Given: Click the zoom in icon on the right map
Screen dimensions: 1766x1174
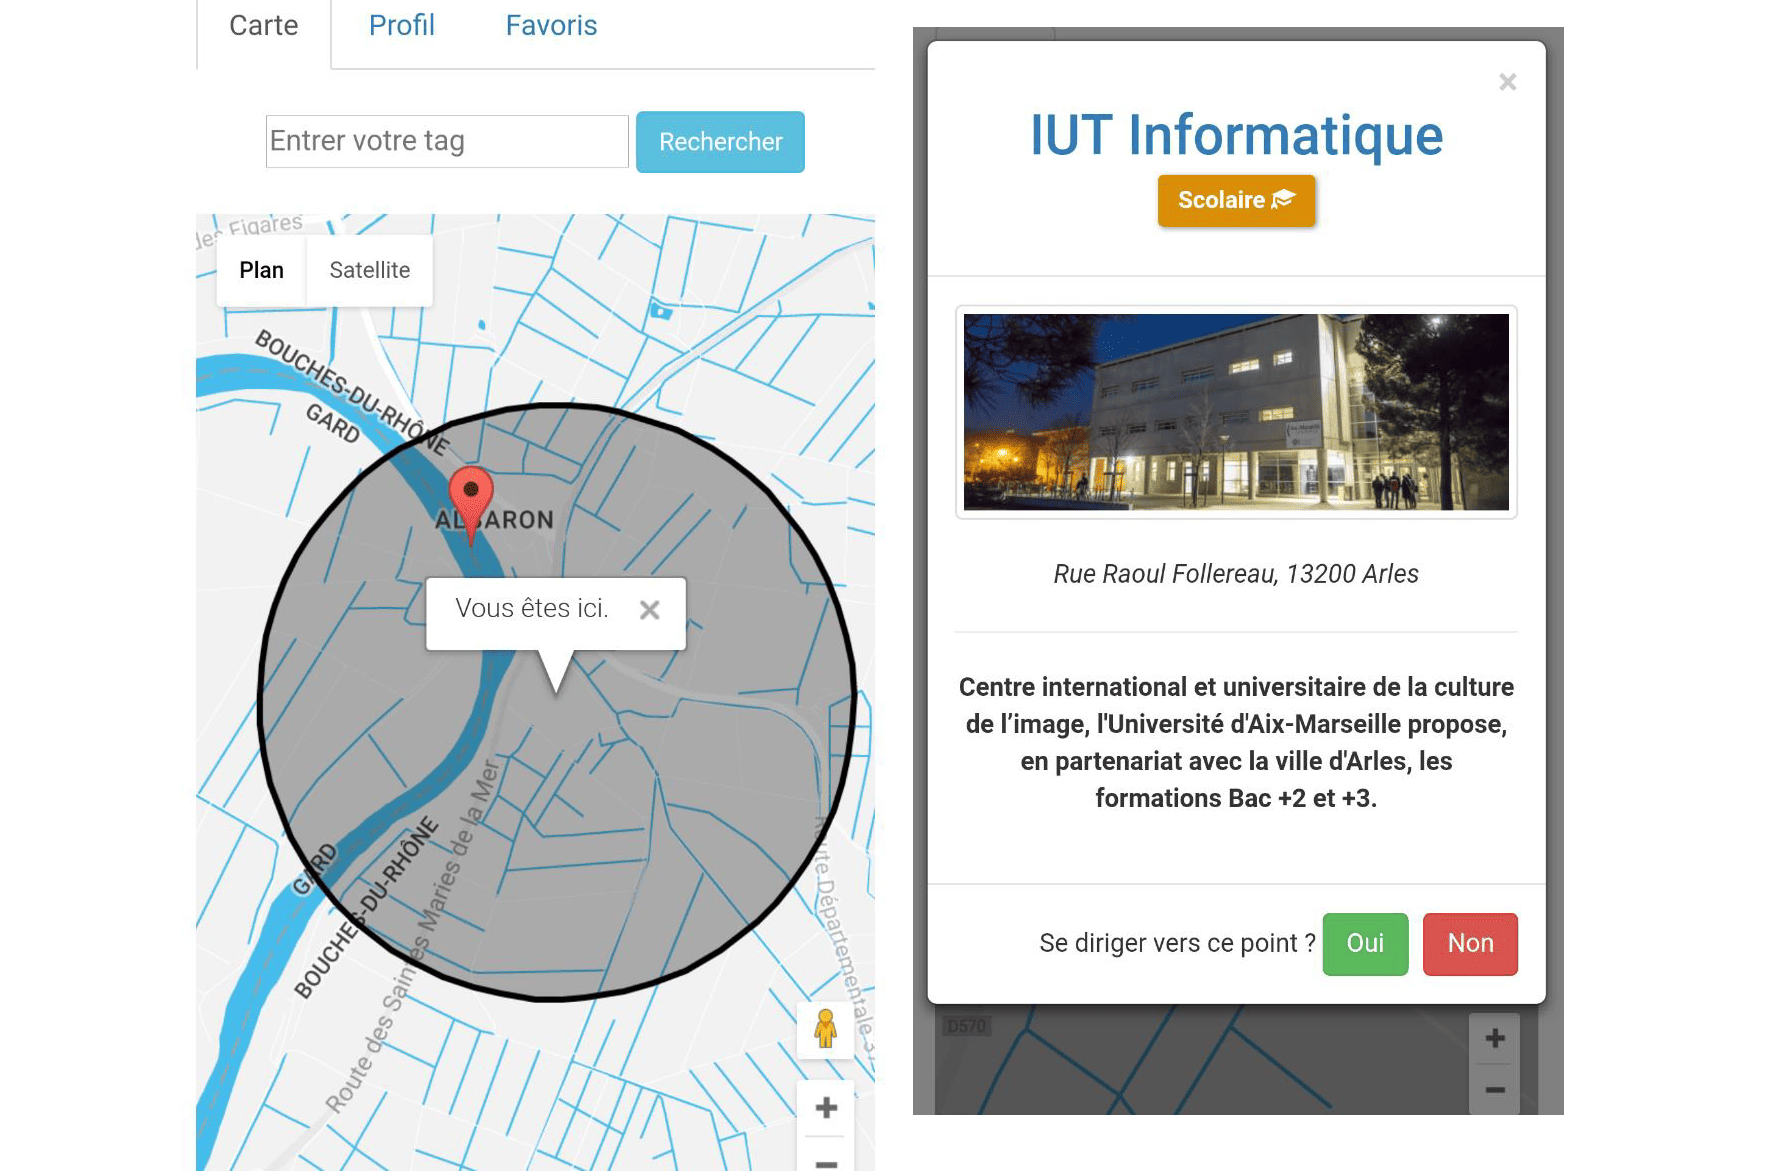Looking at the screenshot, I should click(x=1494, y=1038).
